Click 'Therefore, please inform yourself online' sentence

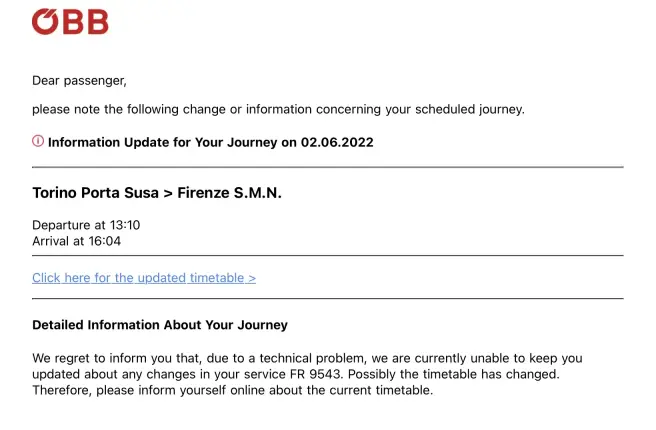233,390
